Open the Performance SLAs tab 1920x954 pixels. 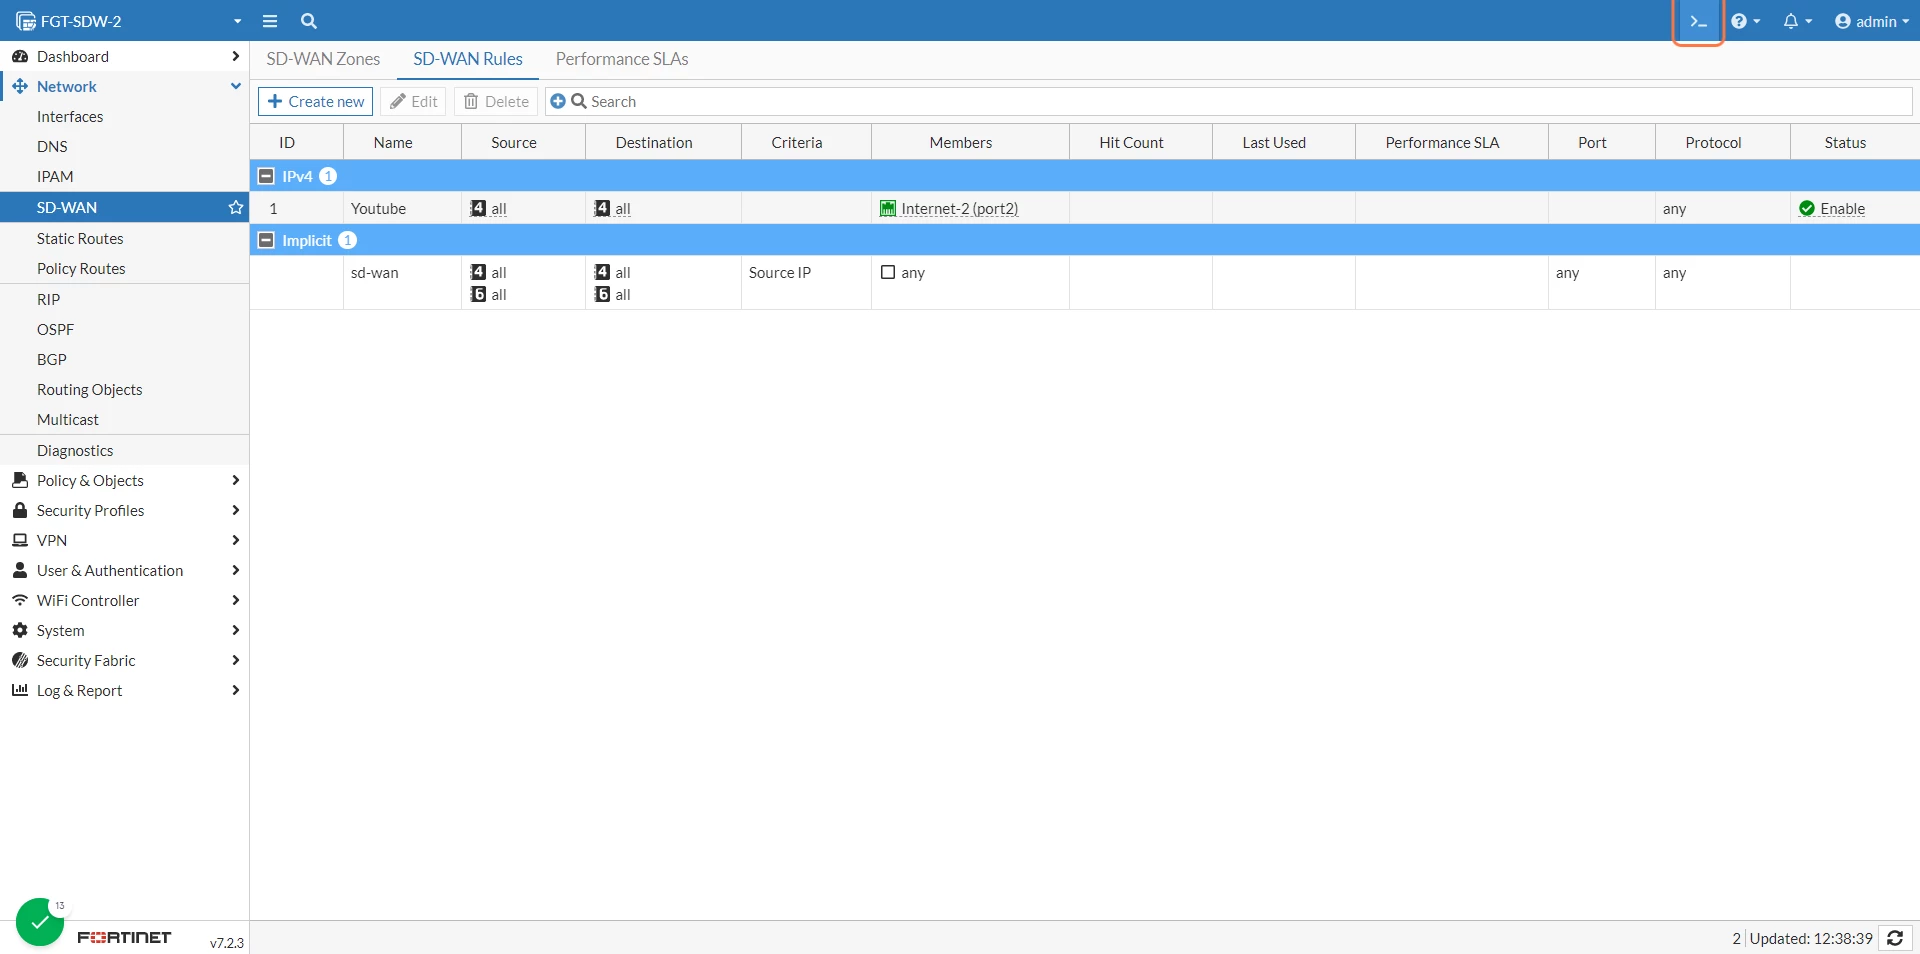(622, 59)
